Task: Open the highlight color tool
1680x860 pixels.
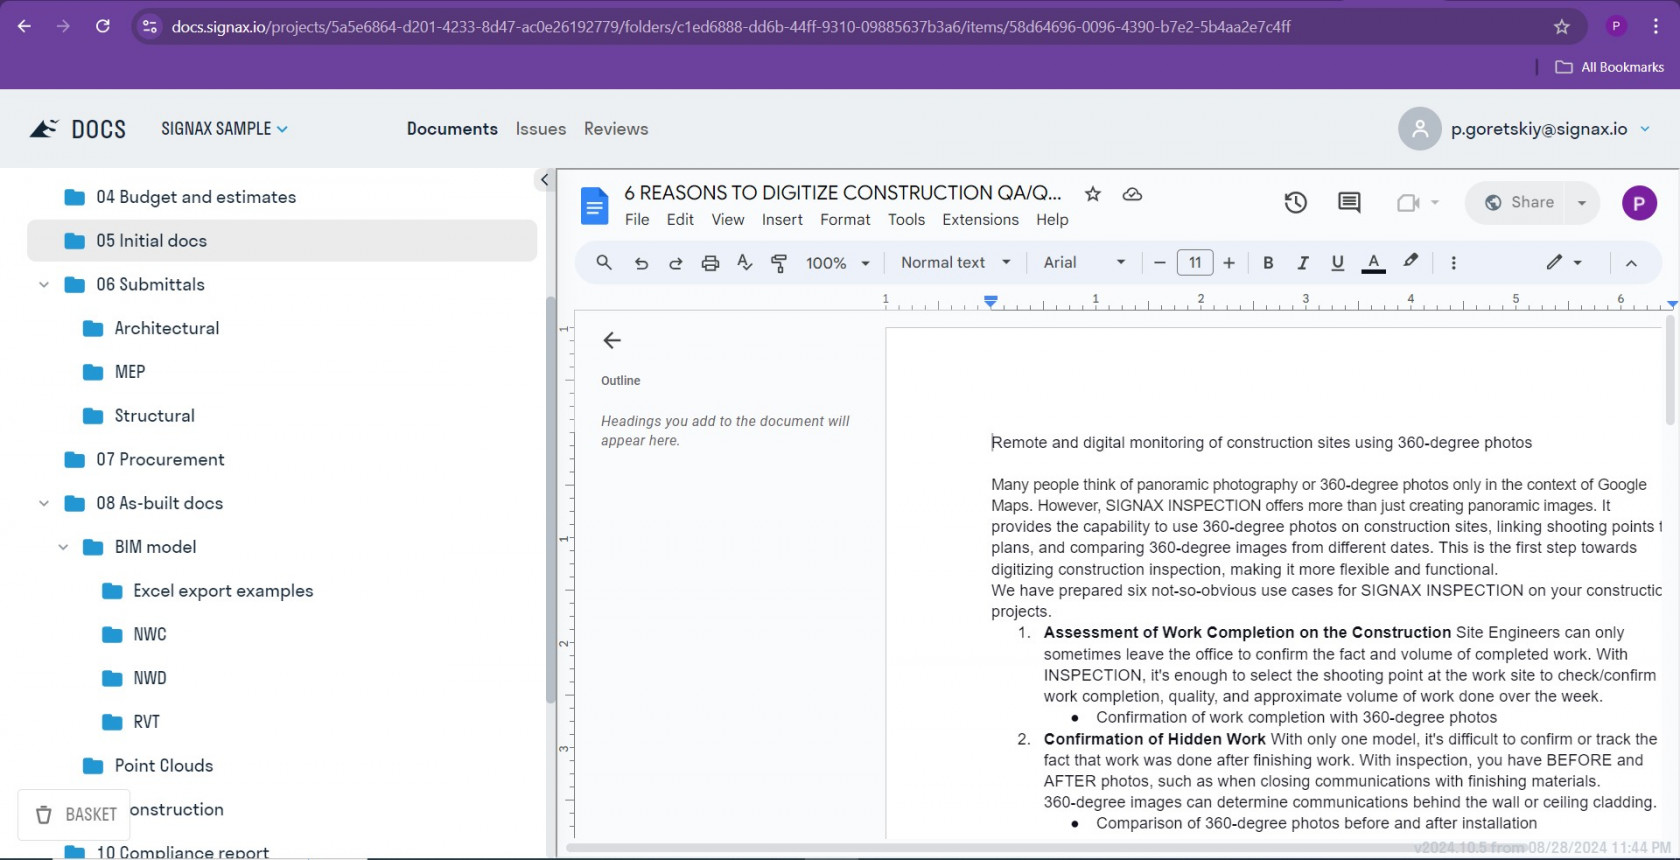Action: (x=1410, y=262)
